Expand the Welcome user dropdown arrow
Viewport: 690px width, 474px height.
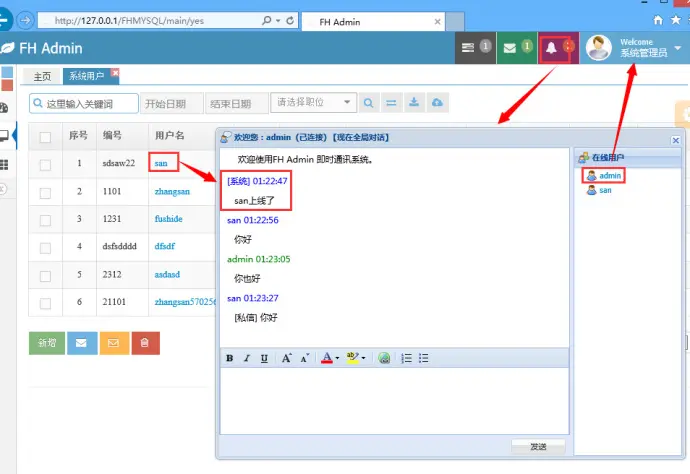tap(678, 48)
